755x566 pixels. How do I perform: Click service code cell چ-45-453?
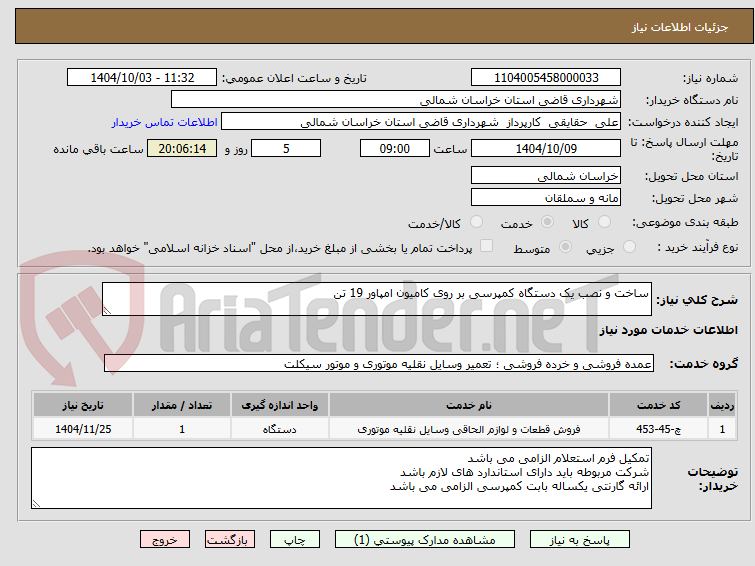tap(658, 429)
